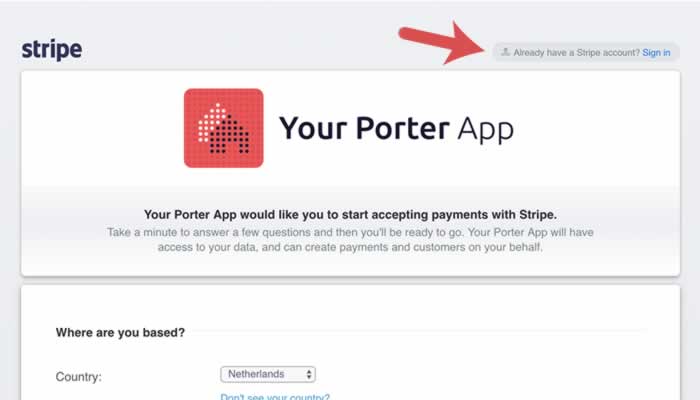Click the Stripe logo
The image size is (700, 400).
point(52,50)
